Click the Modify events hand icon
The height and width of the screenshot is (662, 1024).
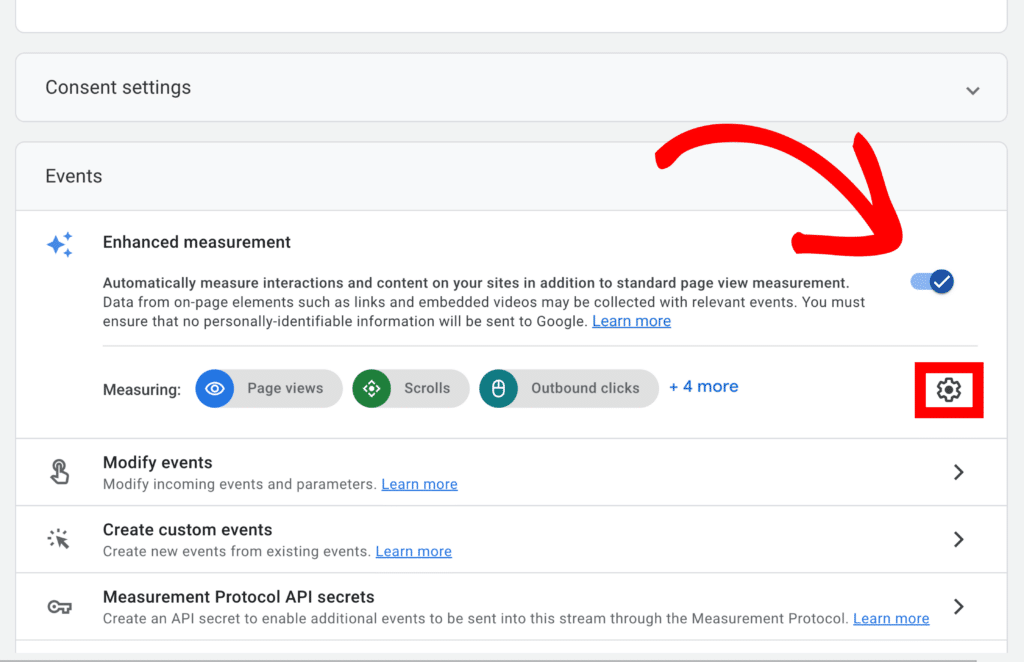(x=60, y=472)
